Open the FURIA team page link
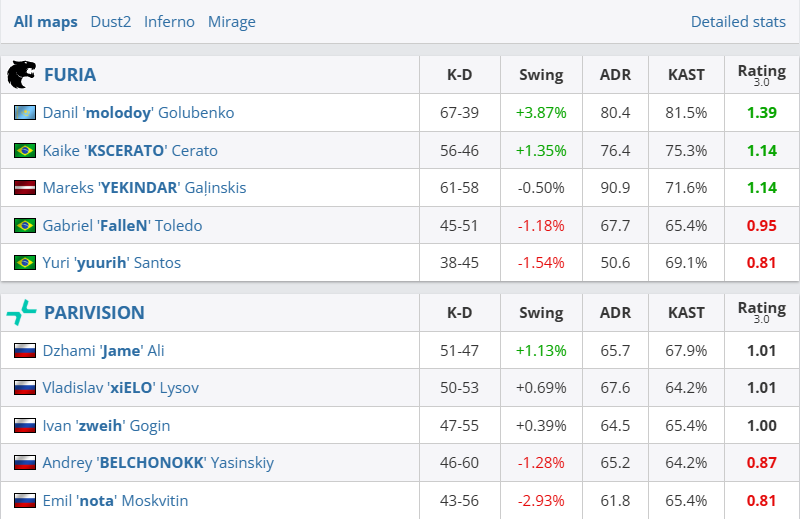 click(70, 75)
